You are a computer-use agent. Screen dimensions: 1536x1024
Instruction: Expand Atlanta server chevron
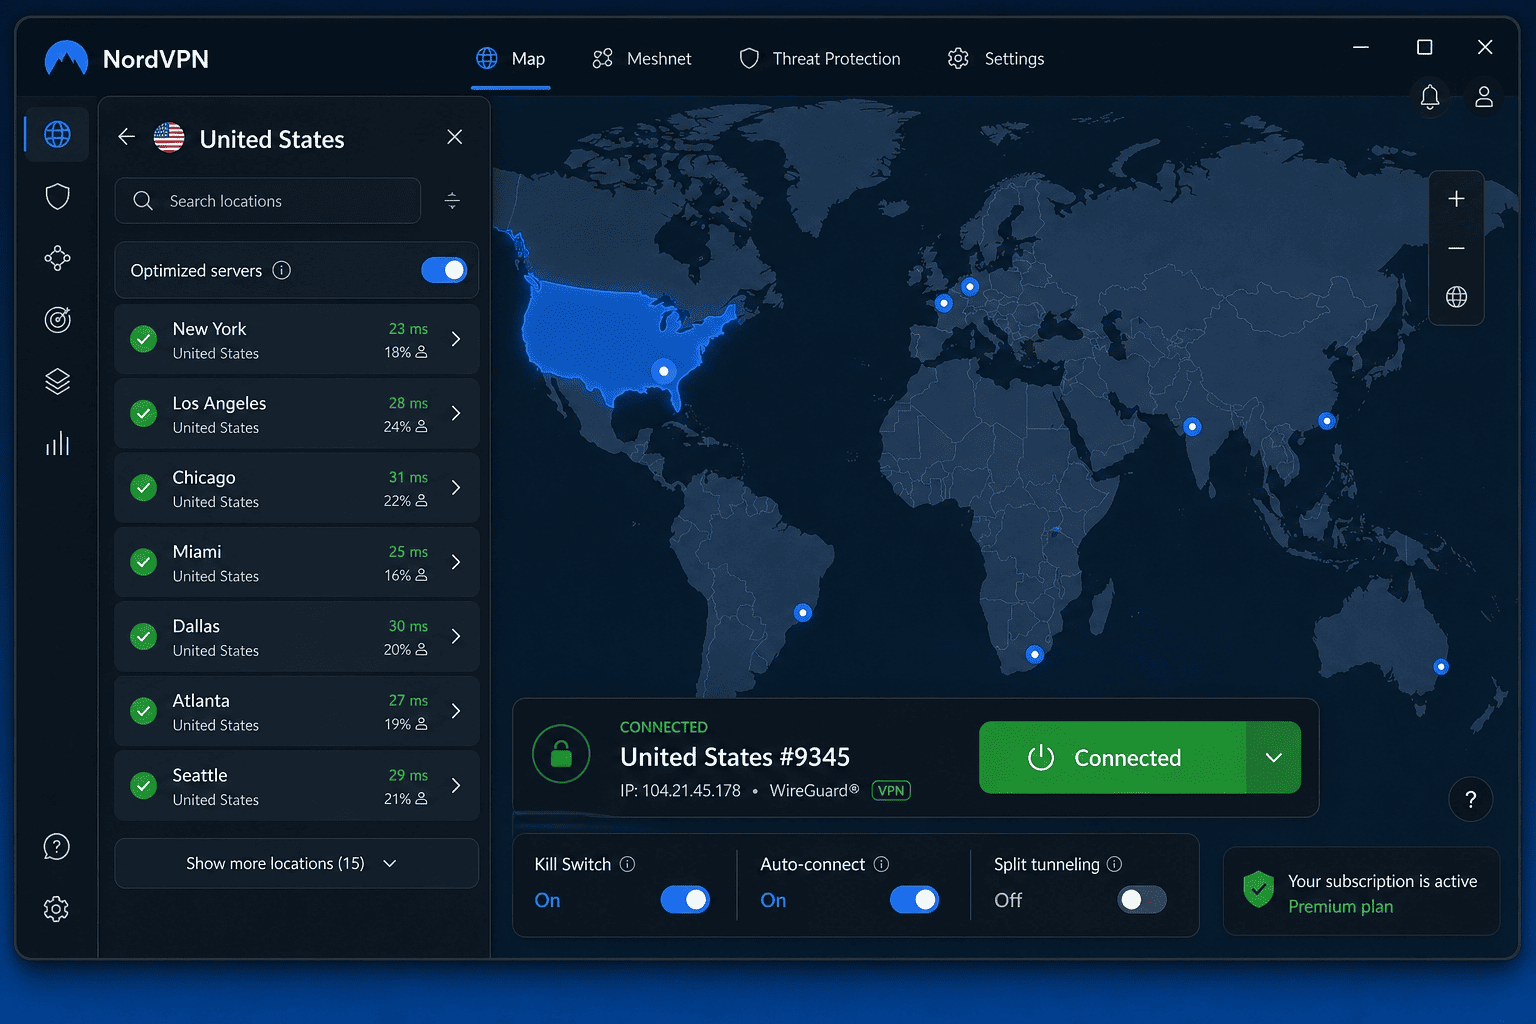coord(456,711)
